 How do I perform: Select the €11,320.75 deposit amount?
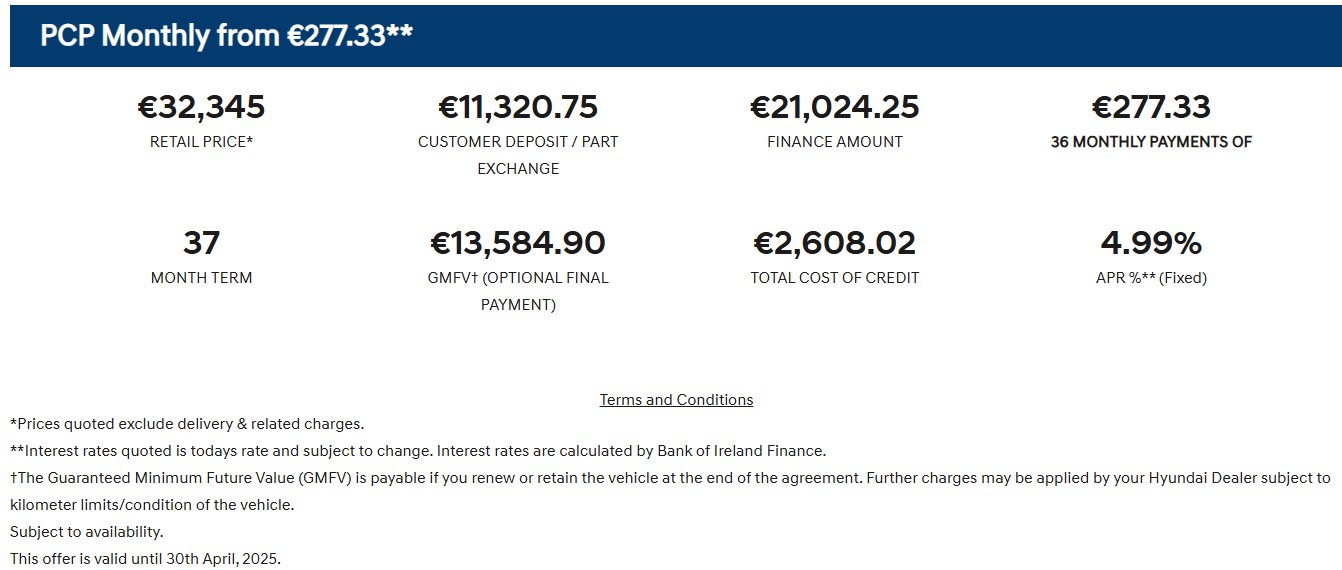(x=518, y=107)
